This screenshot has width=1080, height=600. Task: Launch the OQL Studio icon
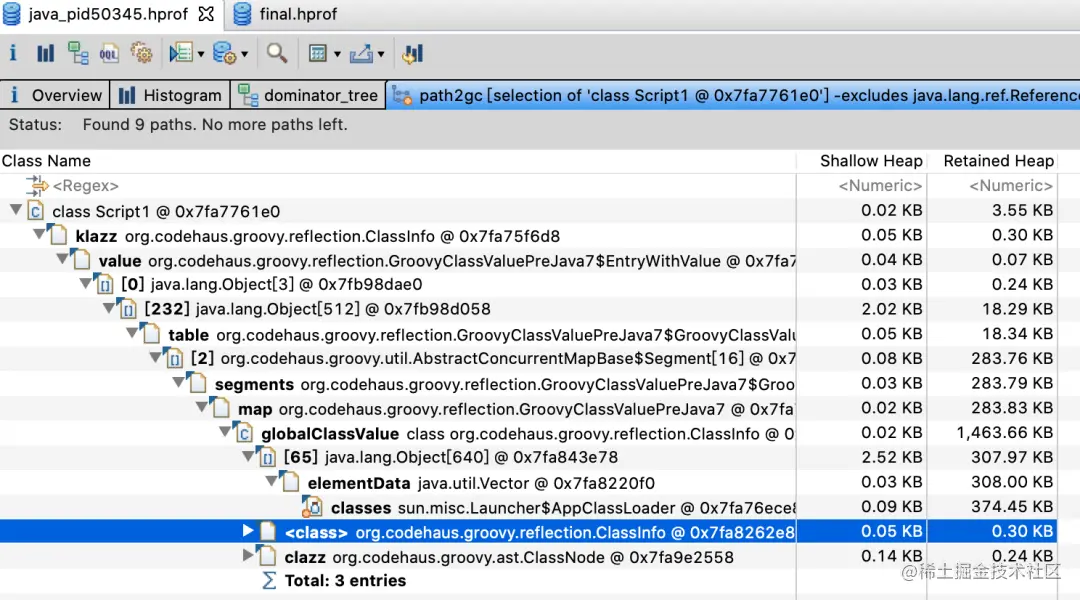click(108, 53)
